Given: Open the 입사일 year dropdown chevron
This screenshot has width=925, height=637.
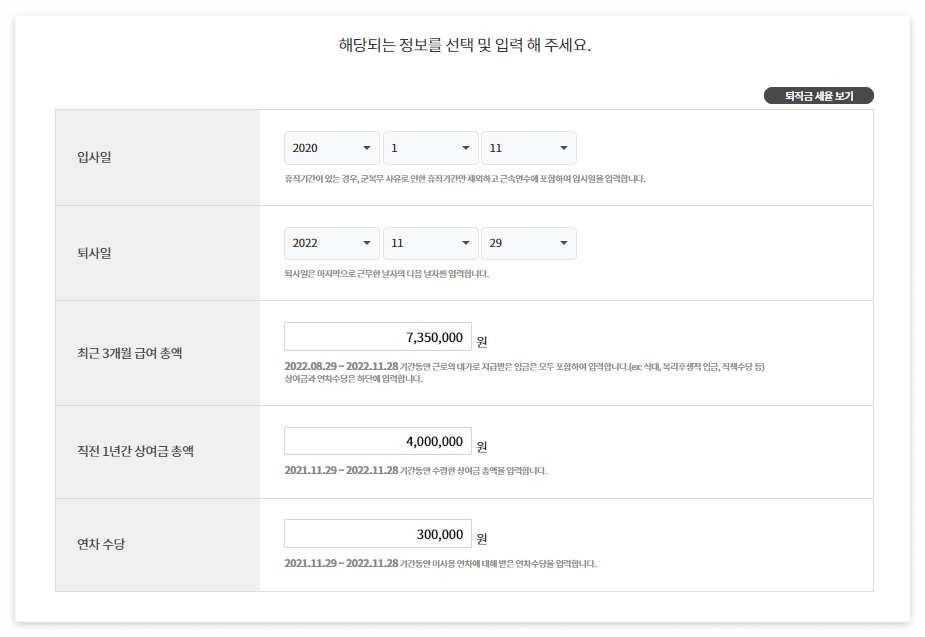Looking at the screenshot, I should 365,147.
